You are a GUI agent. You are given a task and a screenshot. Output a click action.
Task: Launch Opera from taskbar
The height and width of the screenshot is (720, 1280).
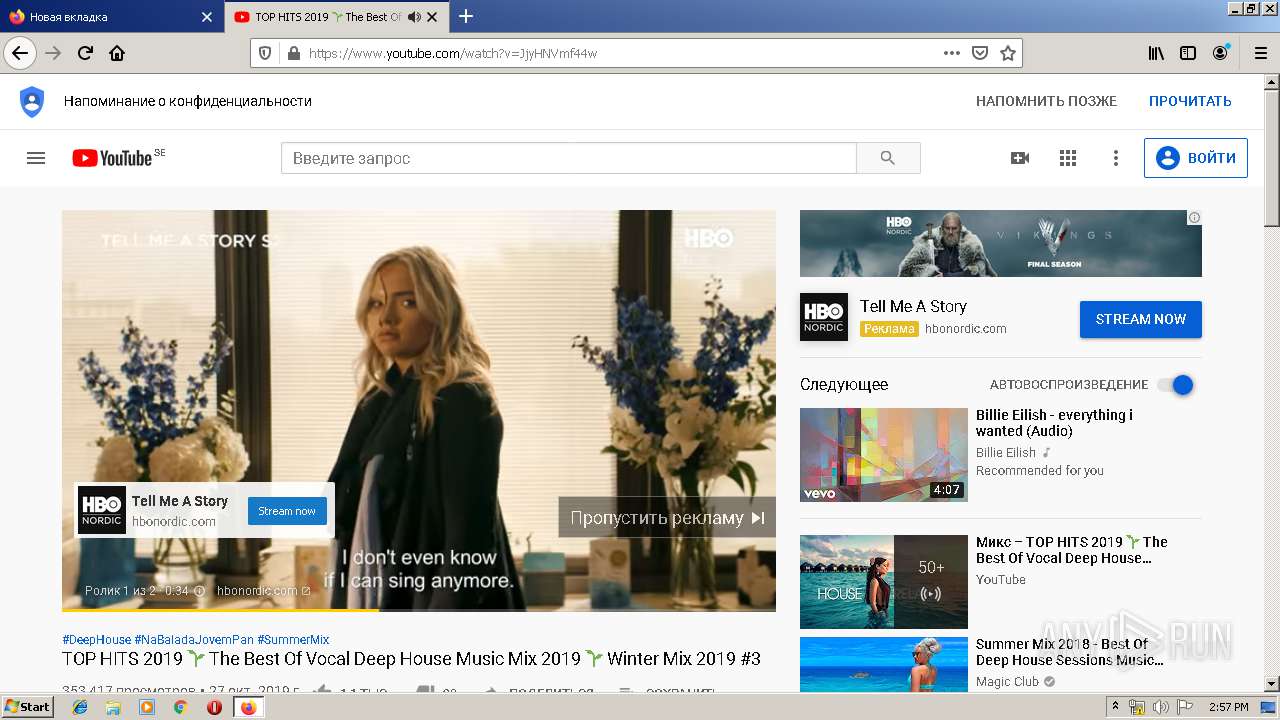(x=214, y=707)
